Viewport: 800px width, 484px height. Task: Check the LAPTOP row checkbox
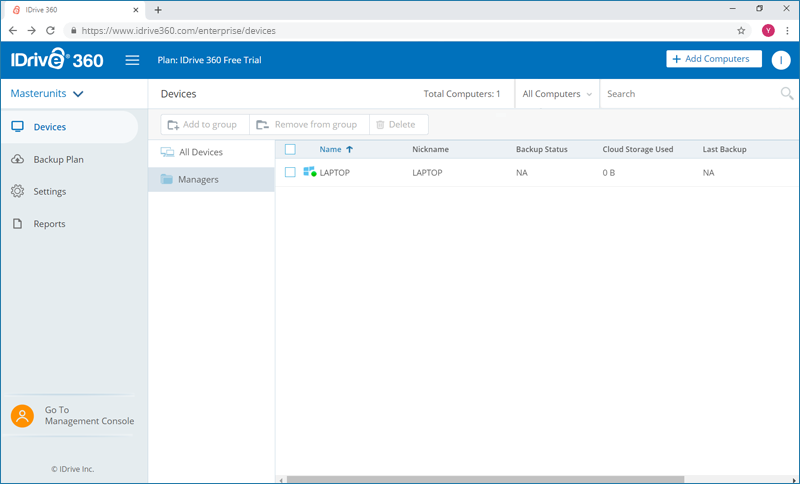coord(290,172)
